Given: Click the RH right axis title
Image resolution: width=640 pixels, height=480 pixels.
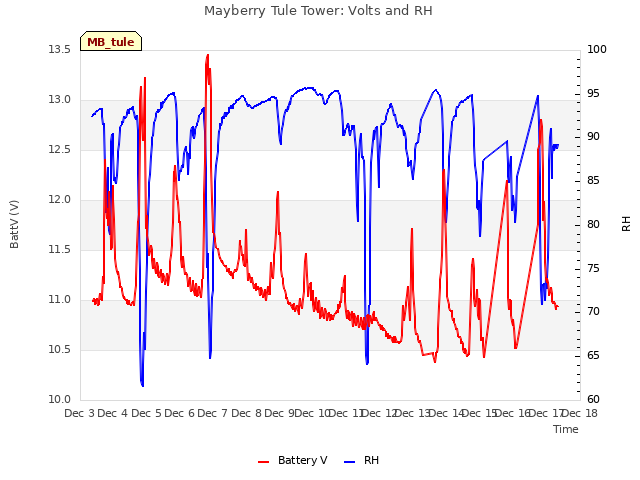Looking at the screenshot, I should tap(626, 224).
